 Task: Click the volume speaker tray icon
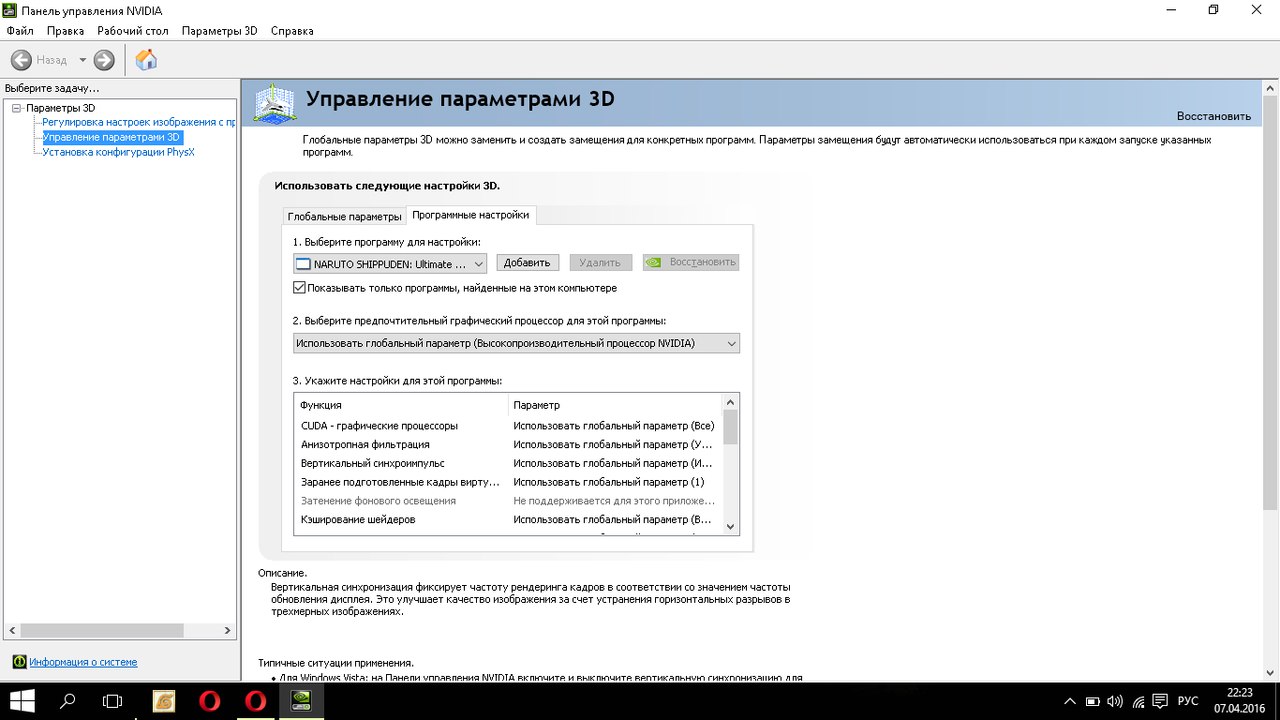click(x=1115, y=701)
